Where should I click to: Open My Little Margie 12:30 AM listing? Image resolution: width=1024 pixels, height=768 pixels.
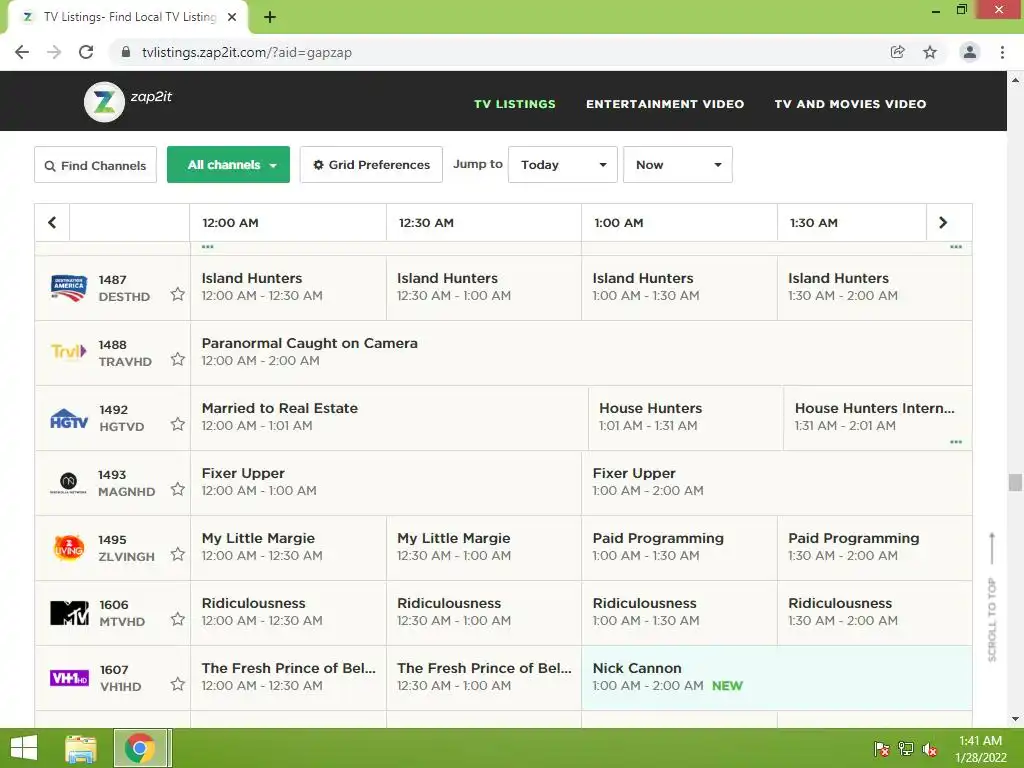click(484, 547)
